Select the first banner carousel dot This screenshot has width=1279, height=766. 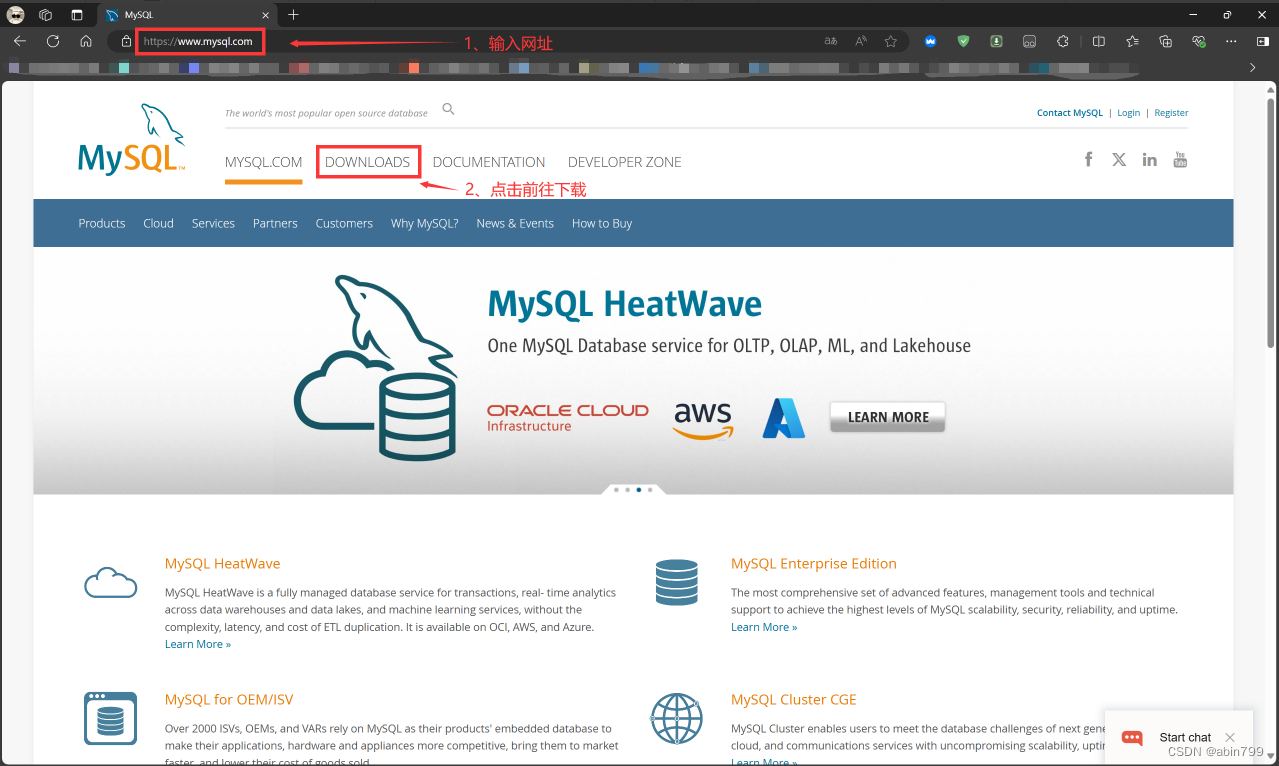(615, 490)
